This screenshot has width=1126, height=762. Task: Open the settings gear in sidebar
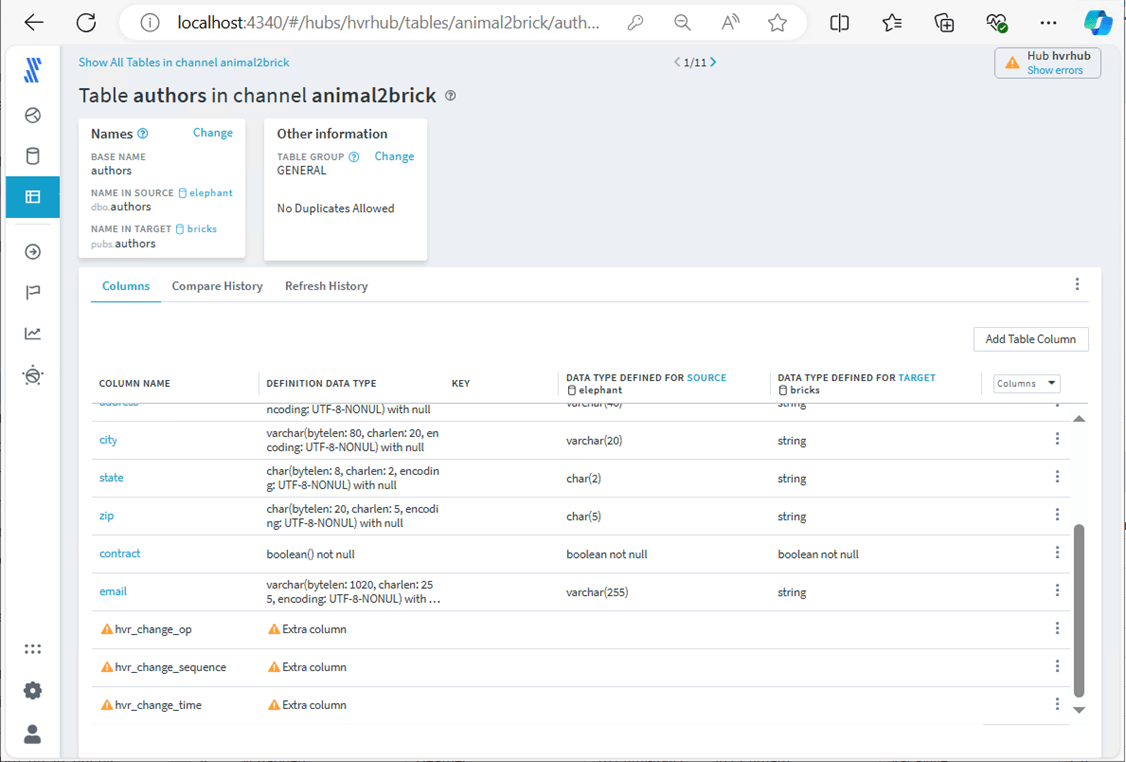point(32,690)
